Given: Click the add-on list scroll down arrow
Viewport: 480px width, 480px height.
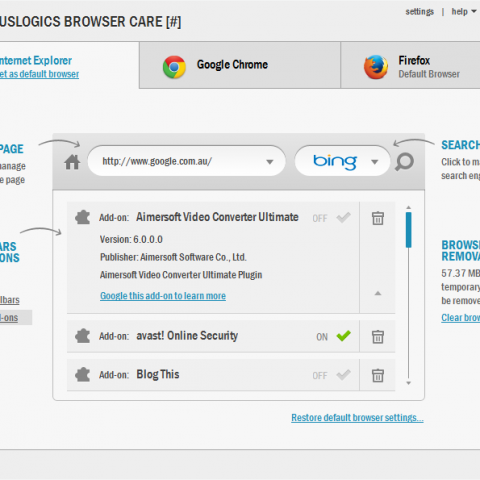Looking at the screenshot, I should coord(409,383).
